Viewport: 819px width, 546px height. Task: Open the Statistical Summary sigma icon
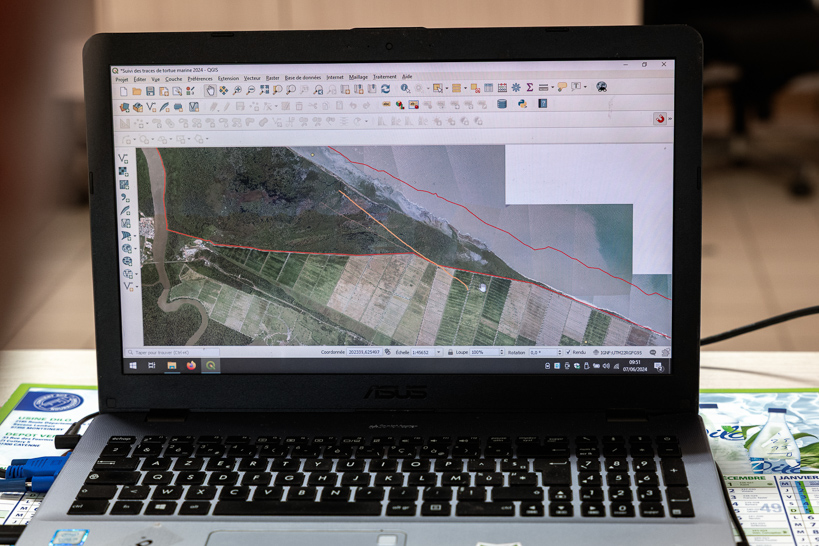pyautogui.click(x=529, y=88)
